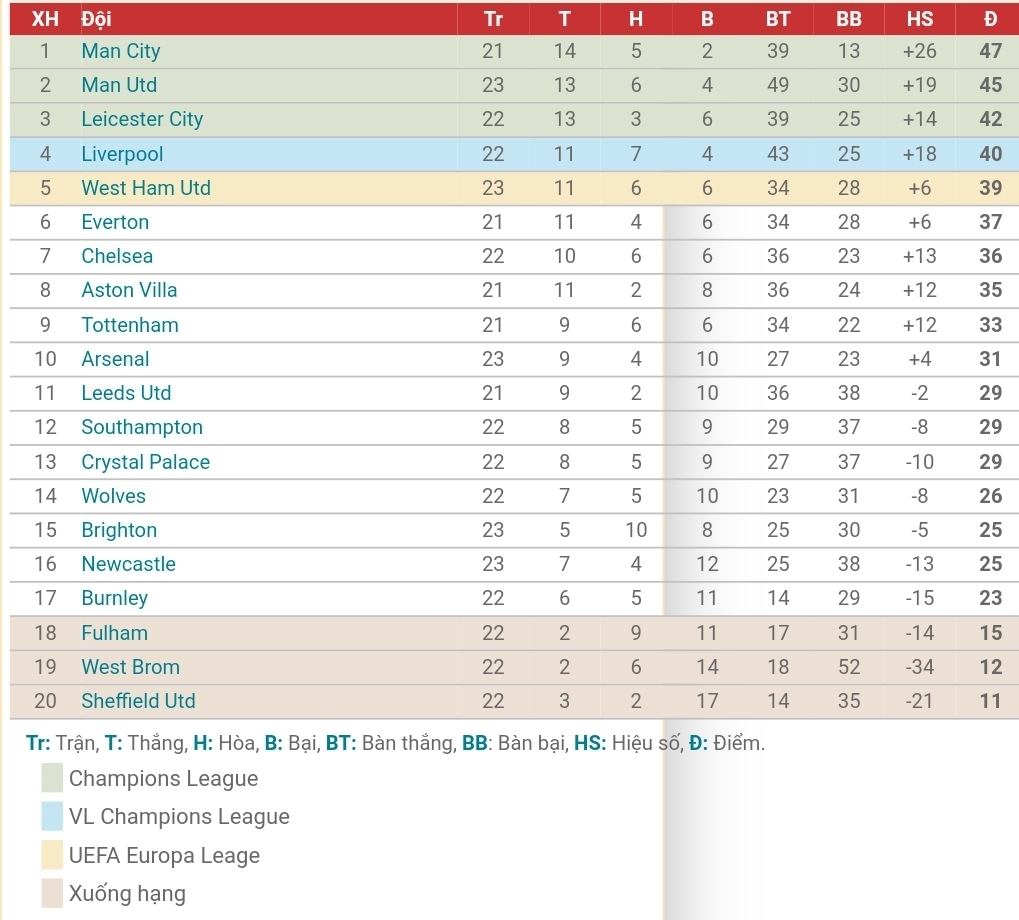Viewport: 1019px width, 920px height.
Task: Click the blue VL Champions League swatch
Action: coord(52,816)
